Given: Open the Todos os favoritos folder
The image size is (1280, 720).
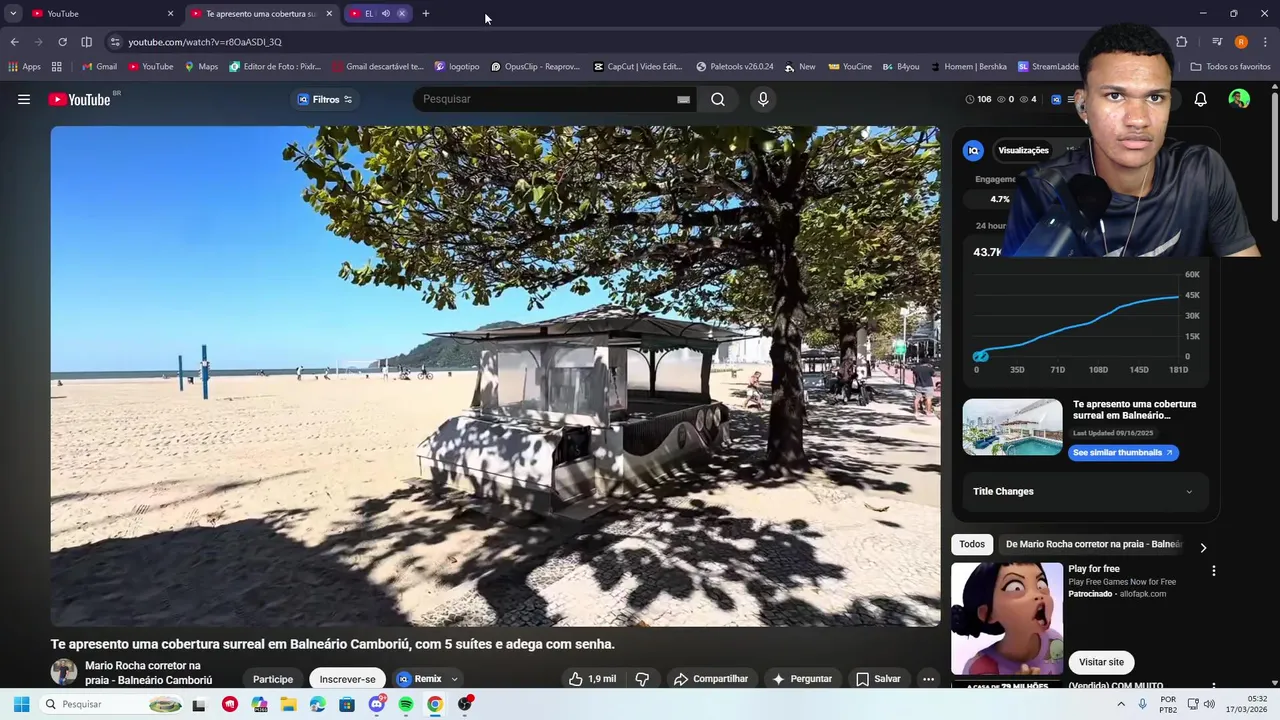Looking at the screenshot, I should [1230, 67].
